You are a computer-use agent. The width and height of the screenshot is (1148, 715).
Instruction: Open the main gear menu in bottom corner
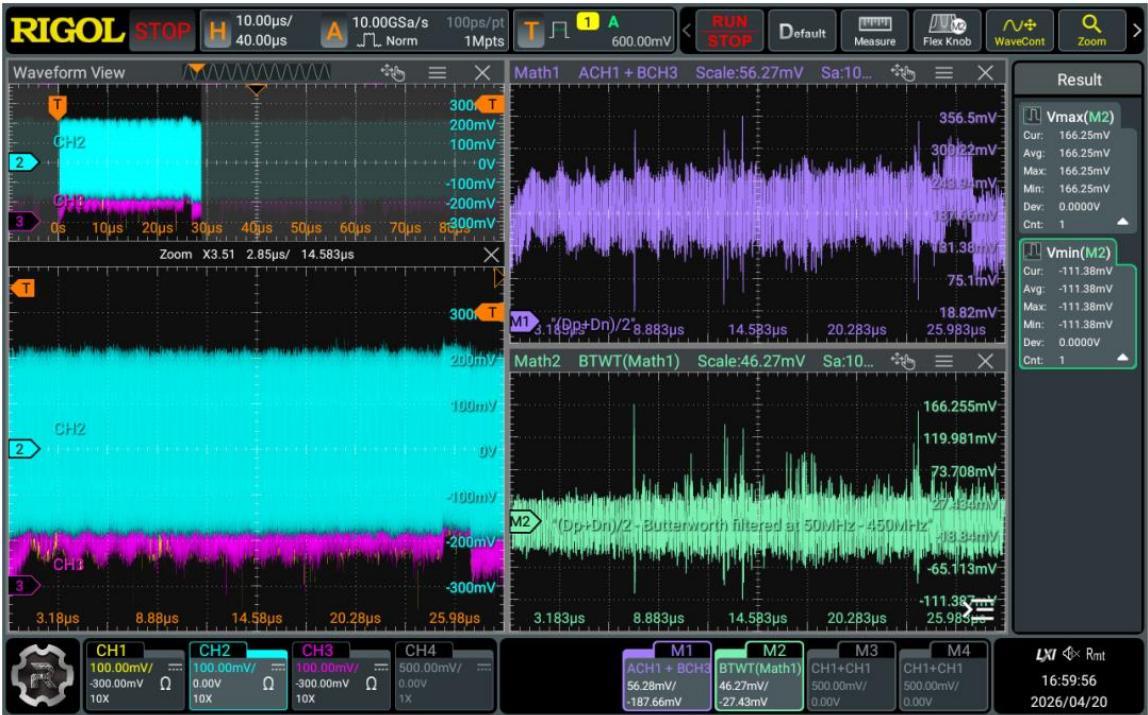(x=44, y=675)
